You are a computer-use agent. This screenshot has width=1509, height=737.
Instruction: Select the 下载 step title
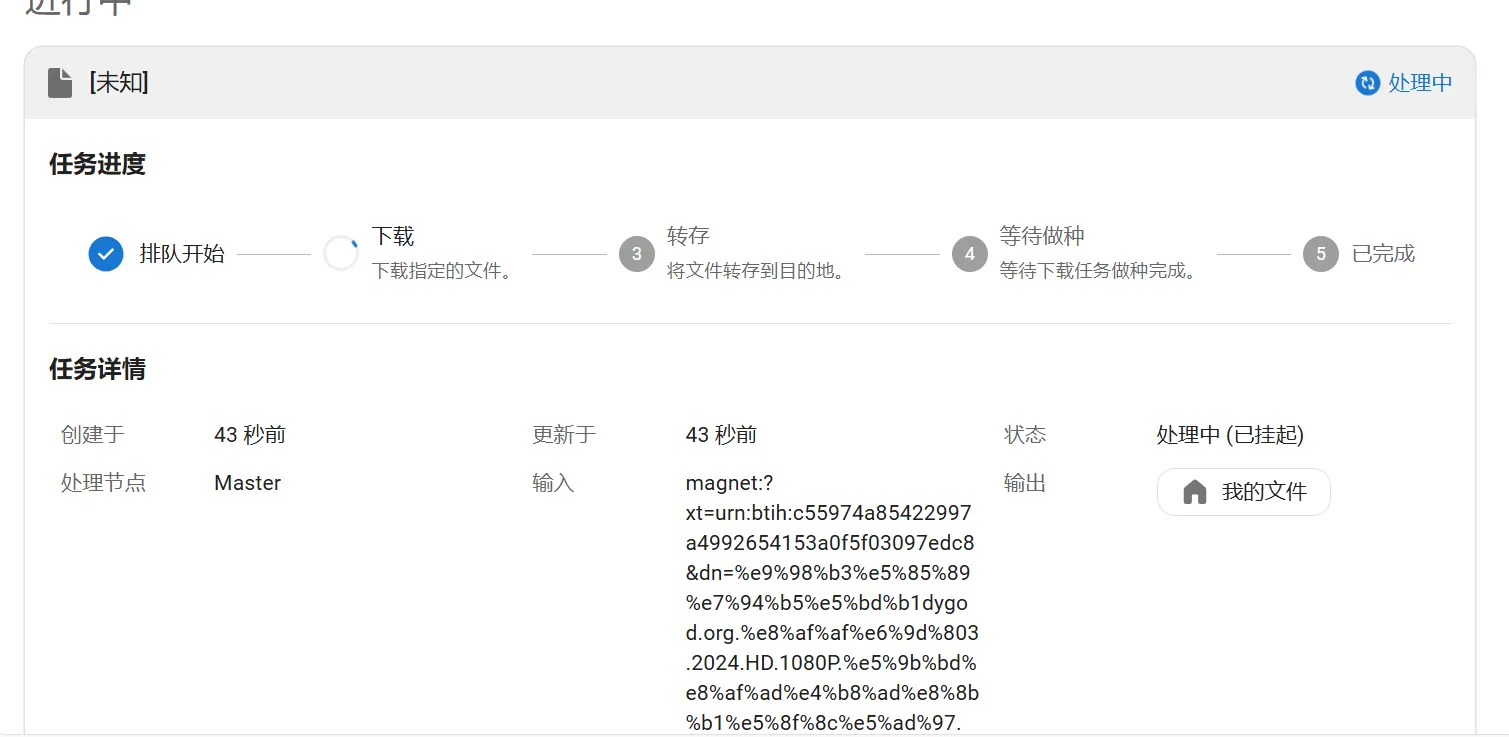click(393, 237)
